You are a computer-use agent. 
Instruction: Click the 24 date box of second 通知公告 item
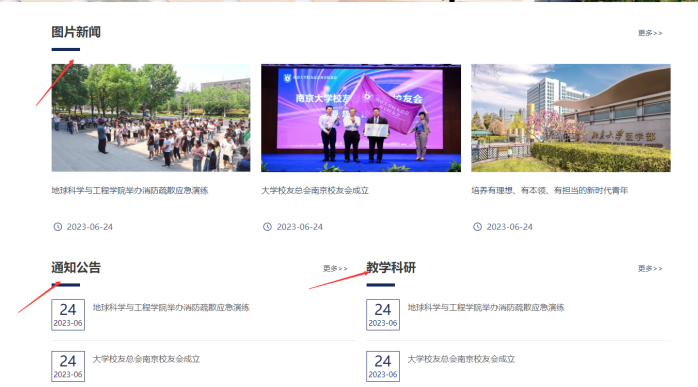pos(68,366)
